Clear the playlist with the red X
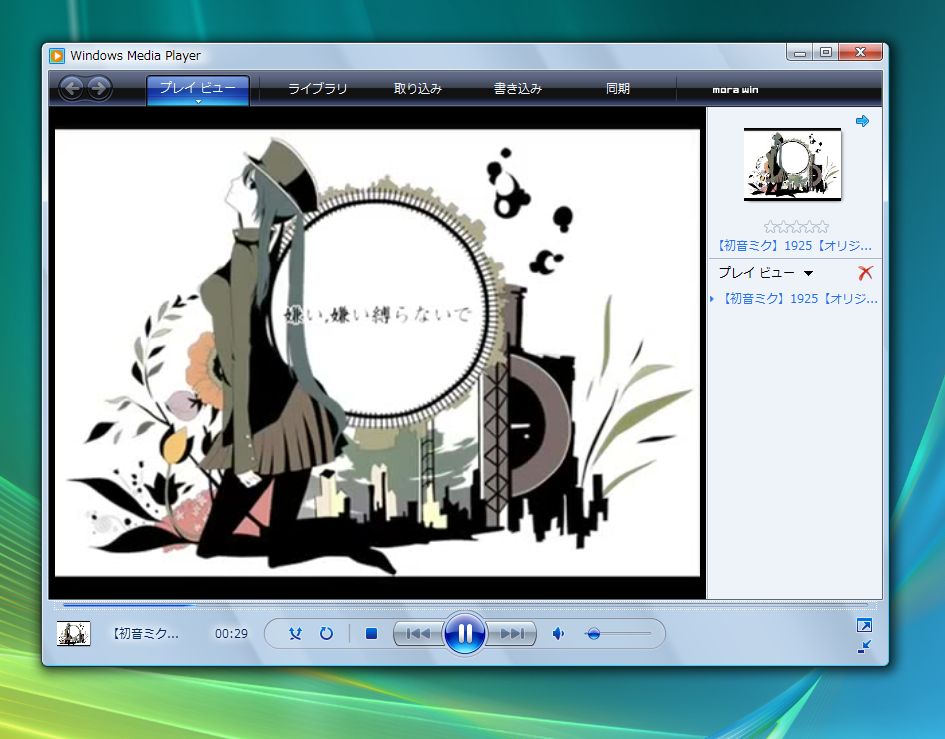 865,273
